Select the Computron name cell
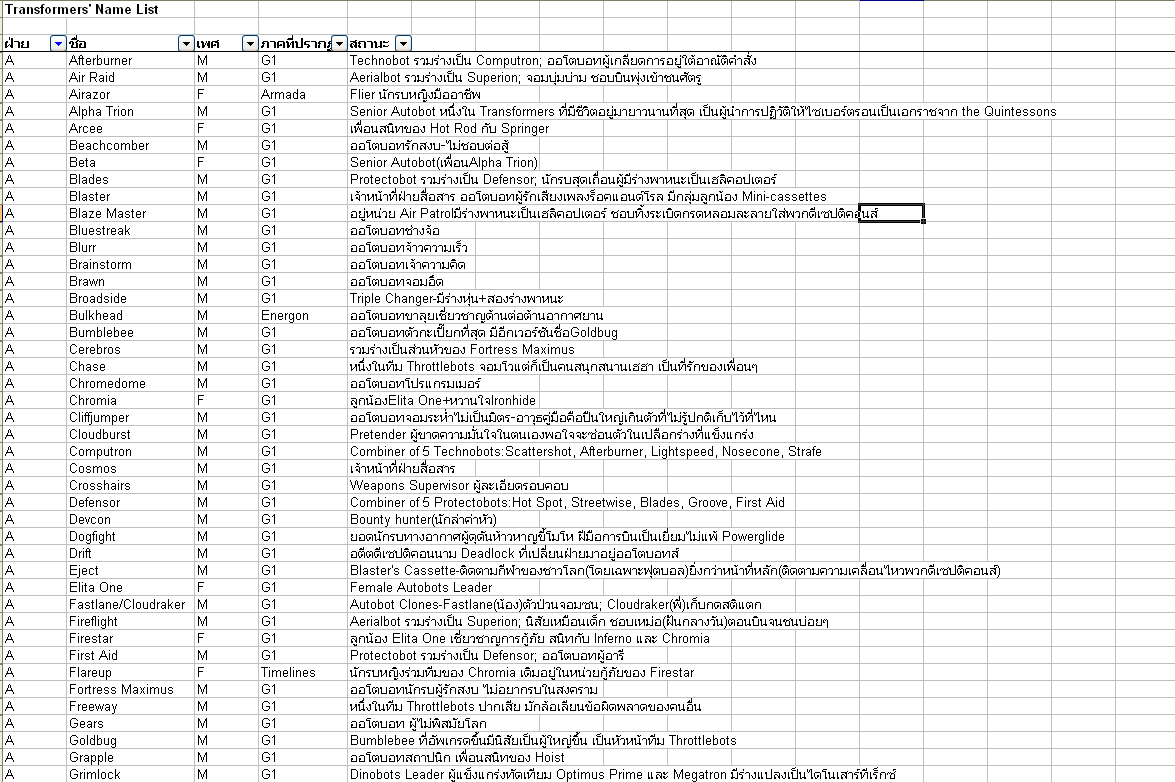1175x782 pixels. (x=130, y=452)
